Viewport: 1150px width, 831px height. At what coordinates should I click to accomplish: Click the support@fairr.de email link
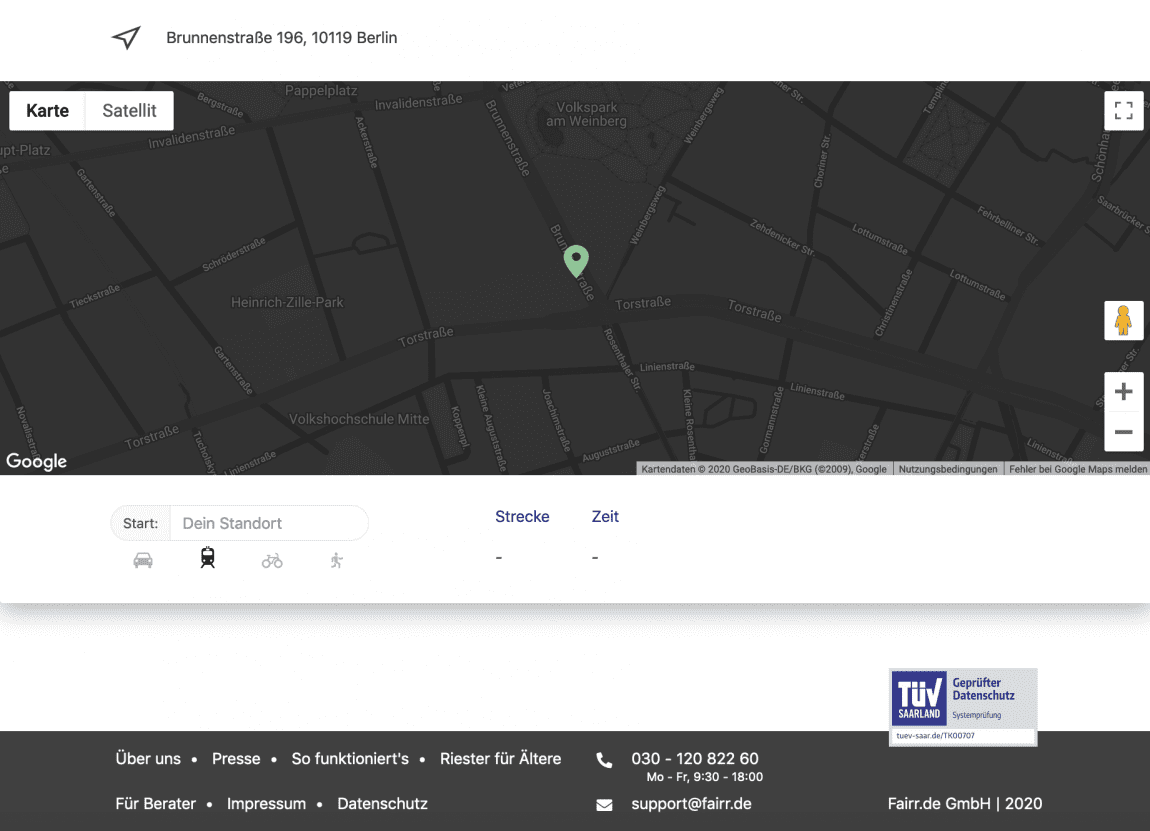pos(691,804)
